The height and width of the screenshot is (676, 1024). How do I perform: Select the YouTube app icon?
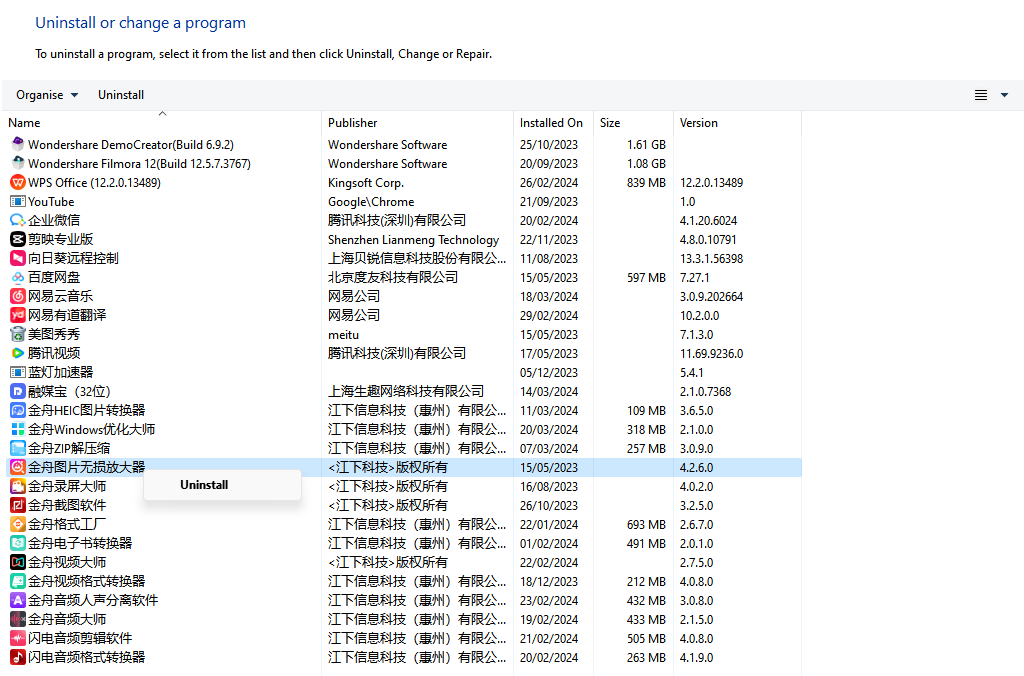17,201
